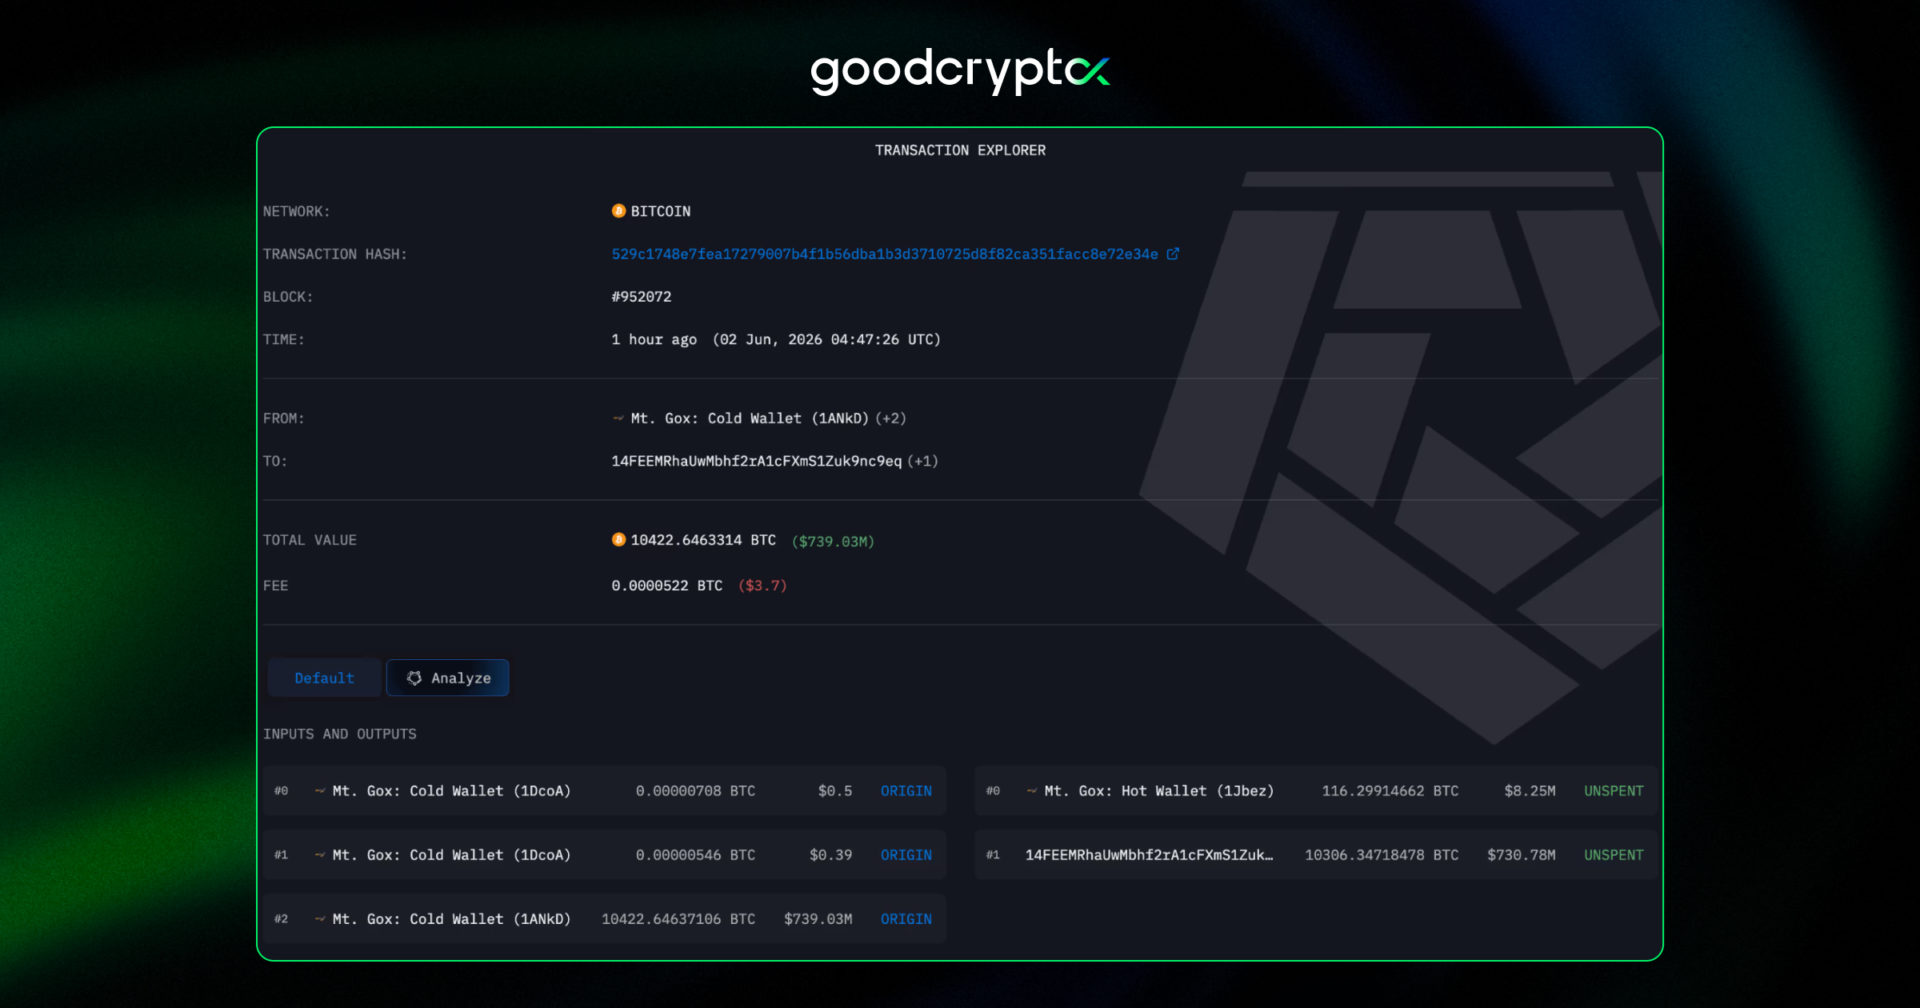Click the Arkham marker beside the FROM wallet
This screenshot has width=1920, height=1008.
coord(618,418)
